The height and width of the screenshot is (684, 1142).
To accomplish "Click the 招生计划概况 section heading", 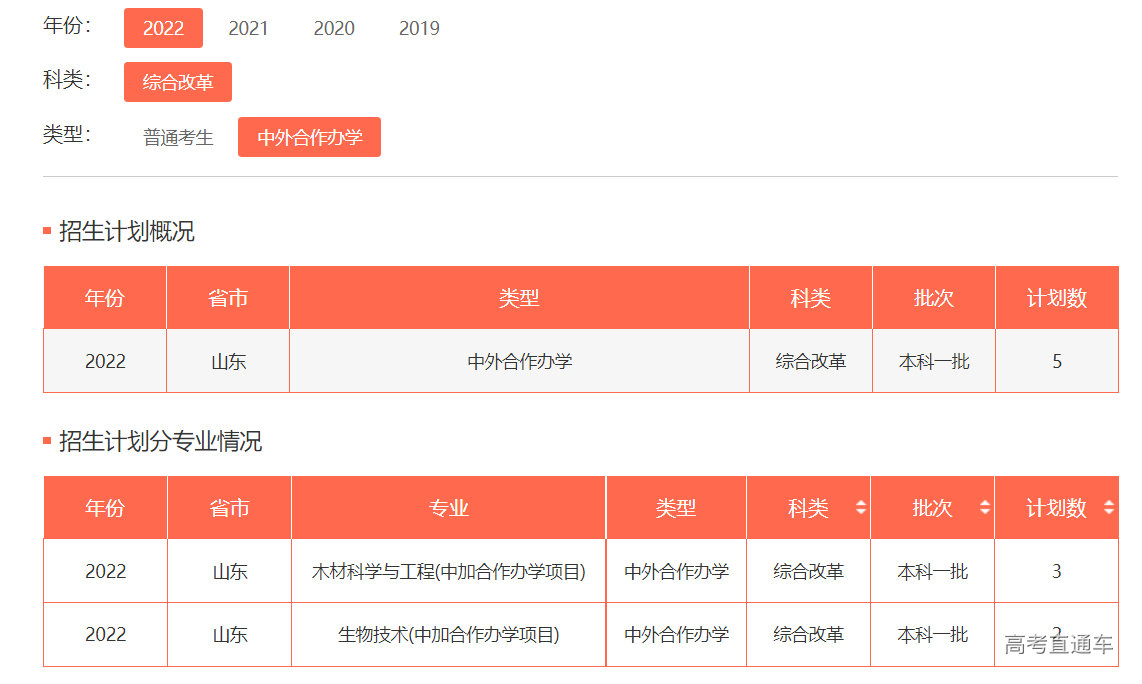I will [126, 232].
